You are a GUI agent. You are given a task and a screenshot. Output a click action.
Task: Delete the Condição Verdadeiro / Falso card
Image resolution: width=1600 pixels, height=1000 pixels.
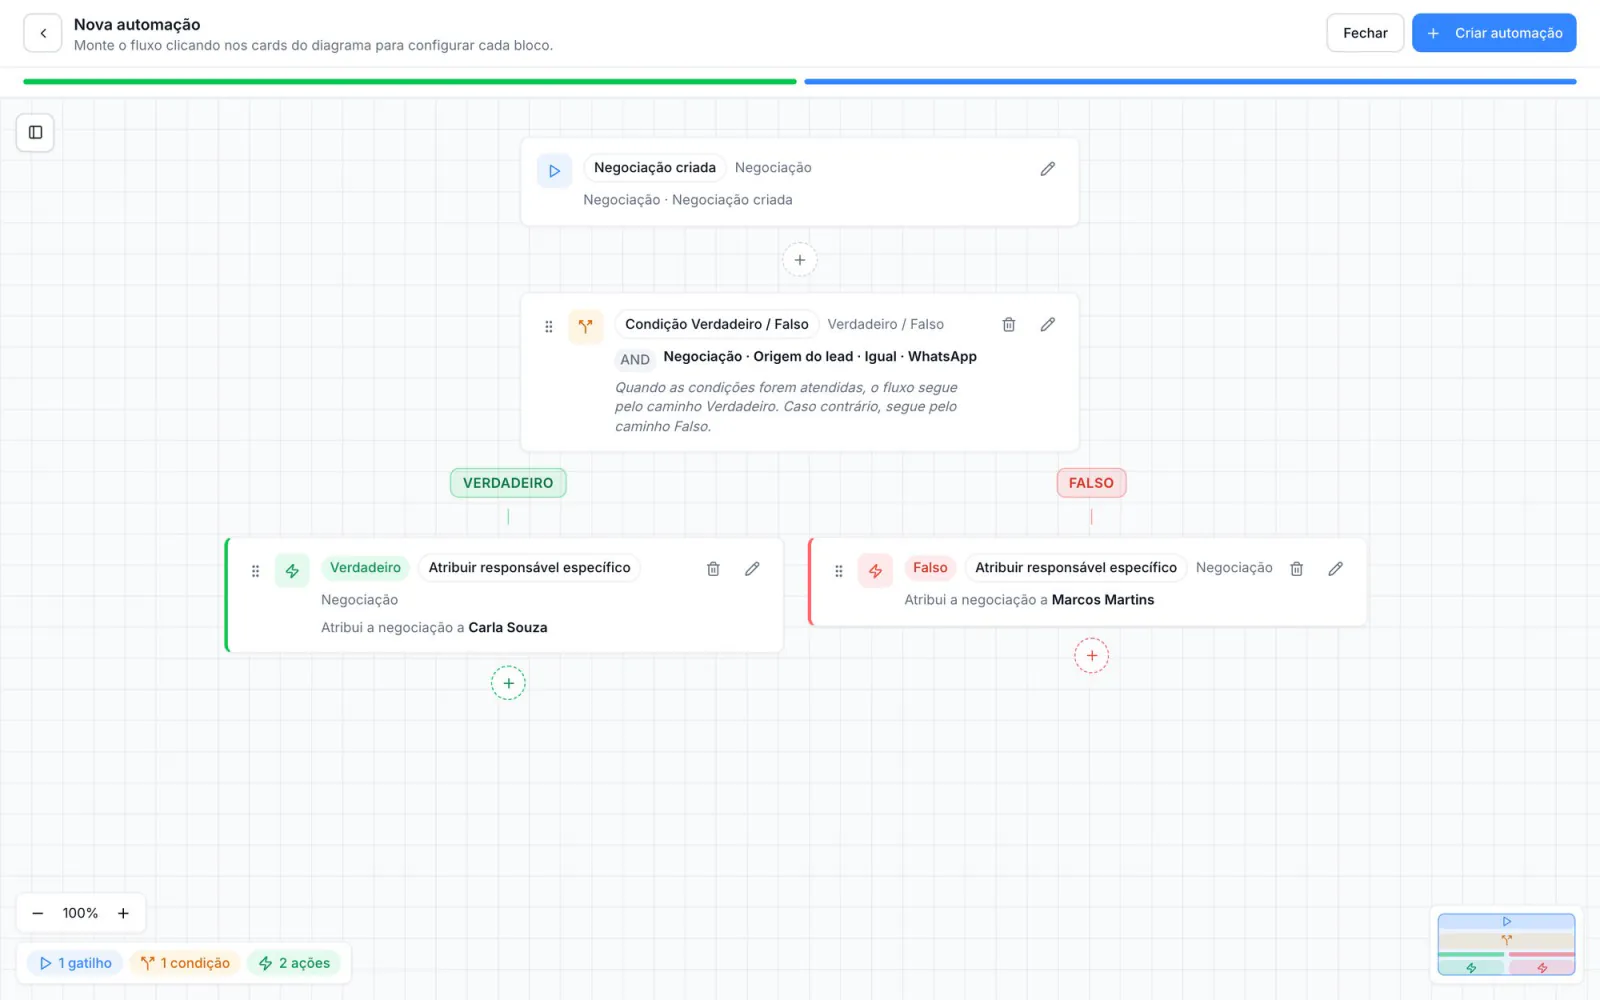point(1009,324)
